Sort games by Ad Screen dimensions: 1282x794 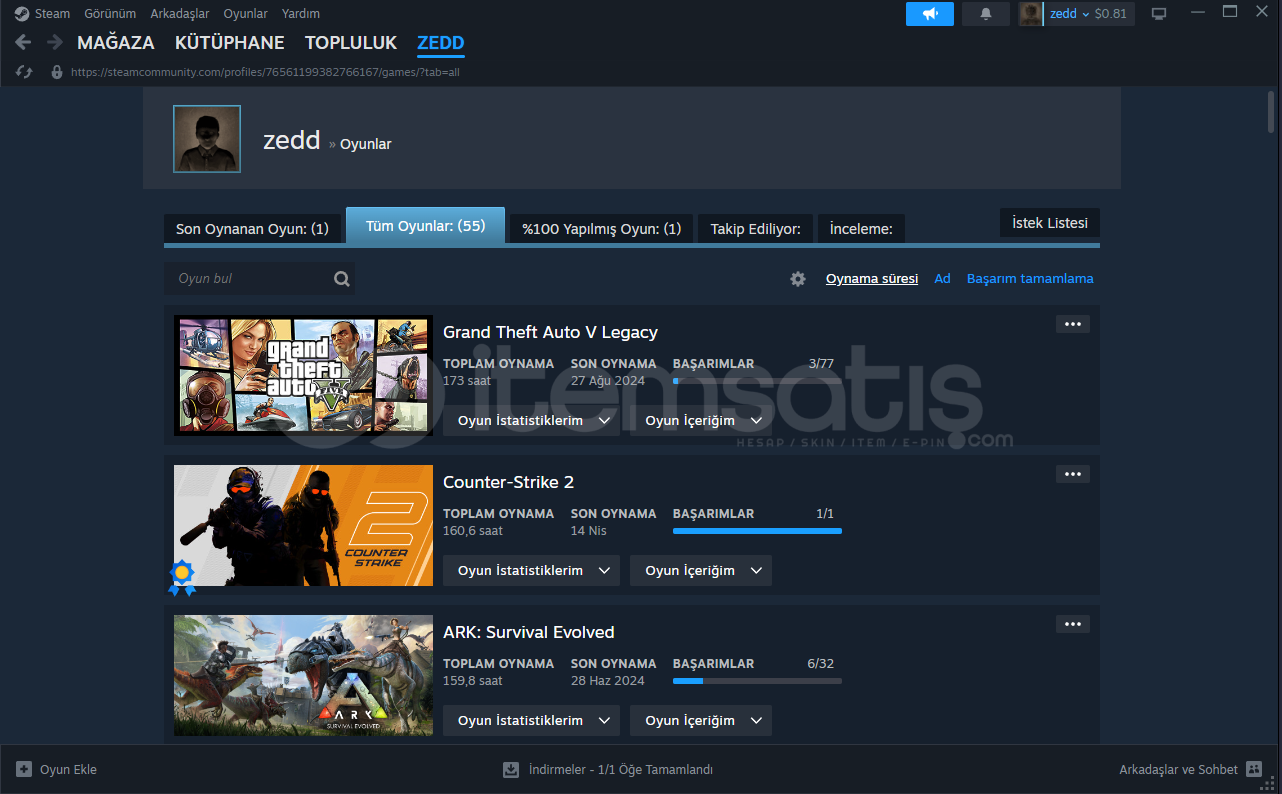coord(942,279)
